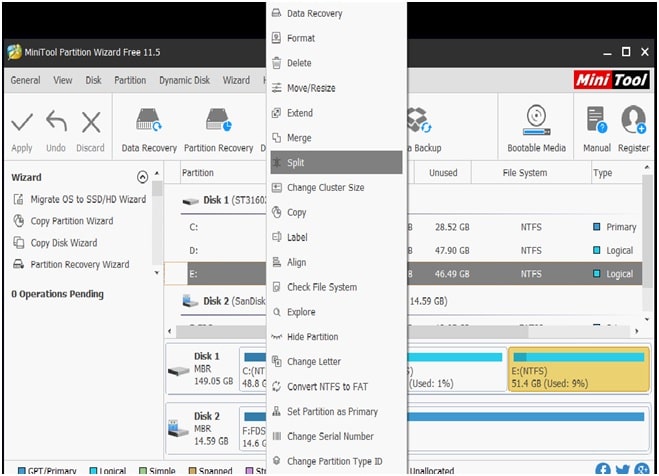Click the Register user icon
659x476 pixels.
pyautogui.click(x=634, y=120)
